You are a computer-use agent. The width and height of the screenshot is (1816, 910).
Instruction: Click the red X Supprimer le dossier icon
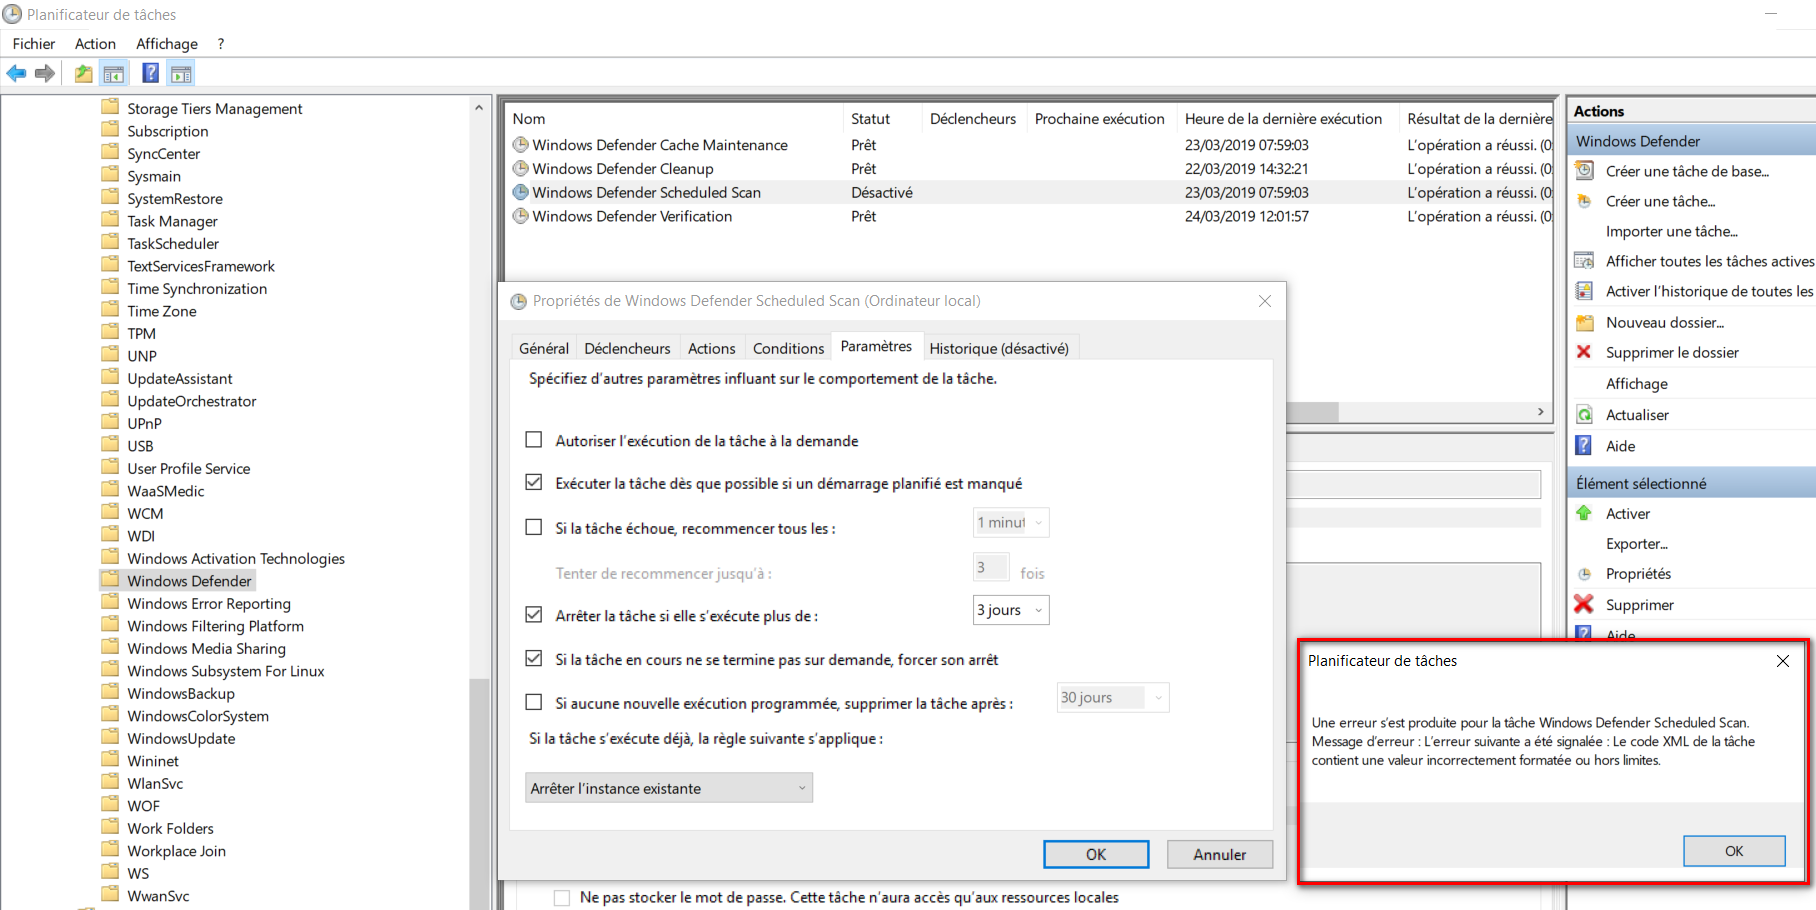pyautogui.click(x=1584, y=352)
